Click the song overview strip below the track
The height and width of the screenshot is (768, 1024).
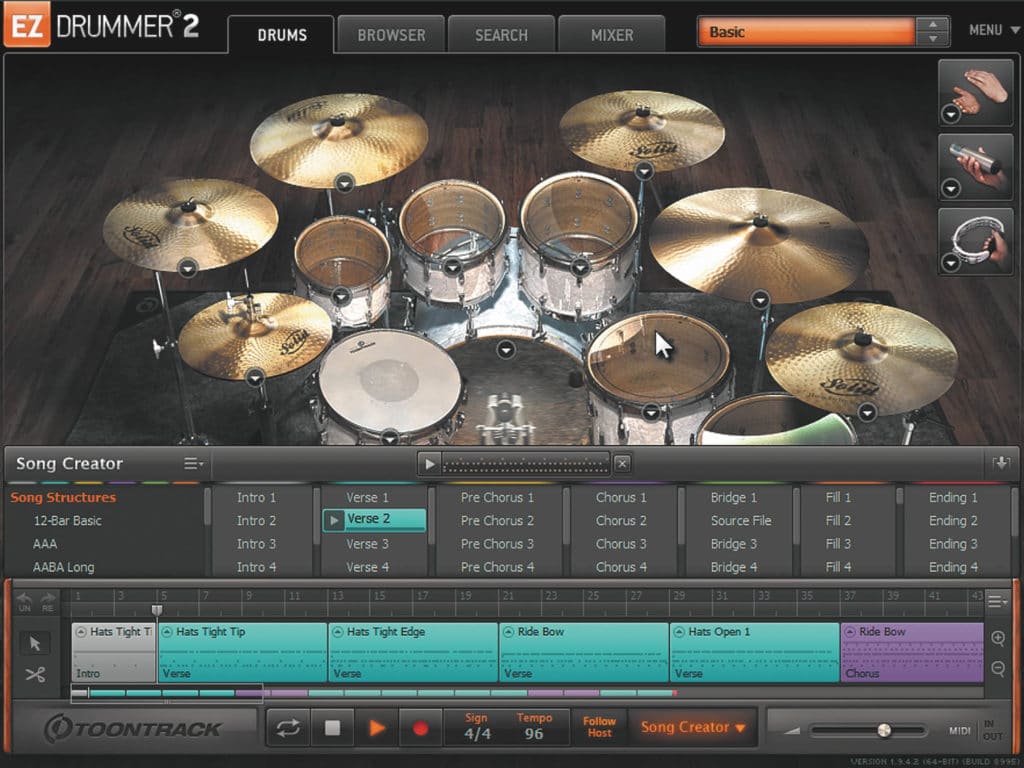tap(527, 693)
